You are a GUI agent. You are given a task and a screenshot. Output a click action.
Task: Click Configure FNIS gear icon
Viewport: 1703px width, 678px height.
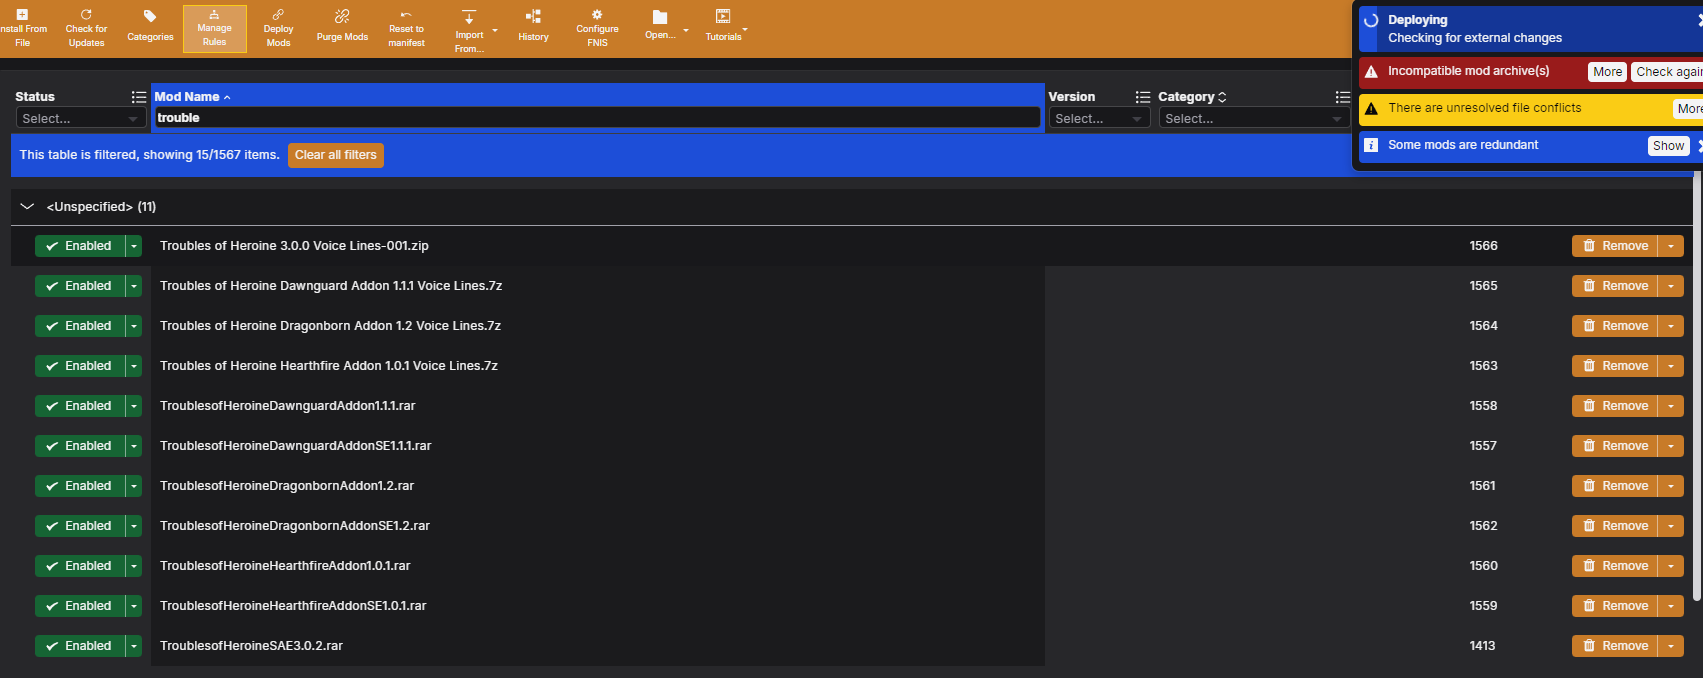(x=597, y=15)
